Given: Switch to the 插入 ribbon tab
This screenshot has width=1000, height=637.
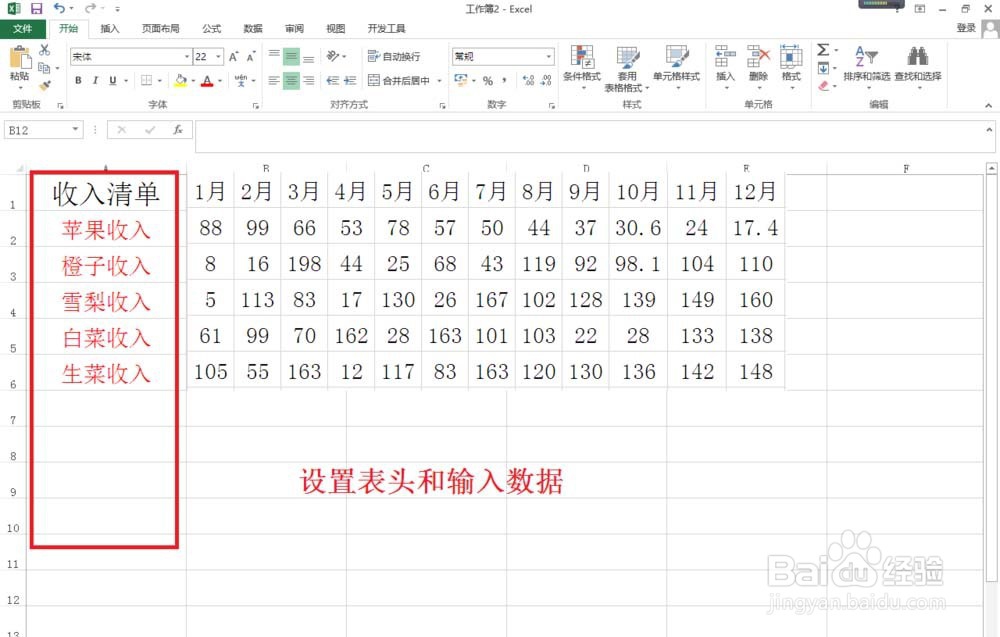Looking at the screenshot, I should [x=110, y=28].
